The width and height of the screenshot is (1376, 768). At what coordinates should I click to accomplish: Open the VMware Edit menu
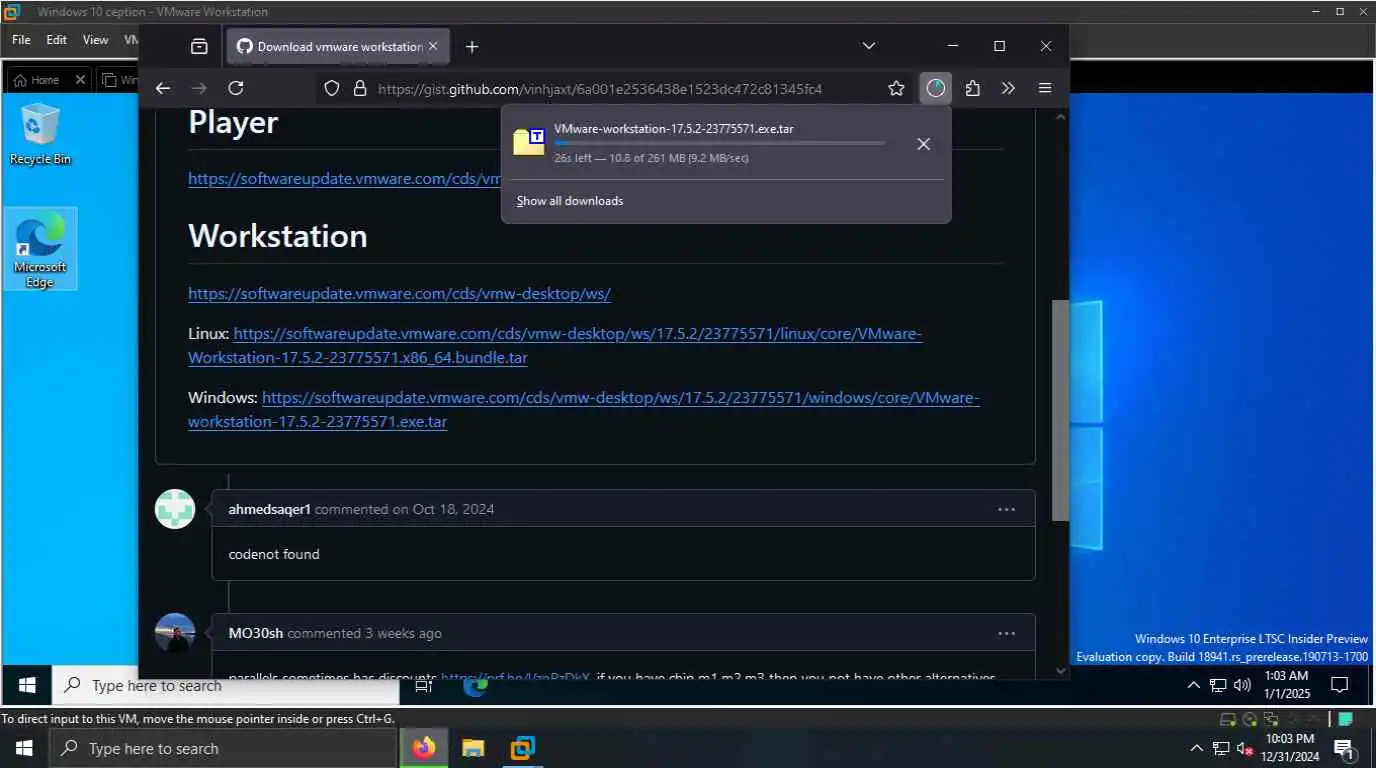click(56, 40)
